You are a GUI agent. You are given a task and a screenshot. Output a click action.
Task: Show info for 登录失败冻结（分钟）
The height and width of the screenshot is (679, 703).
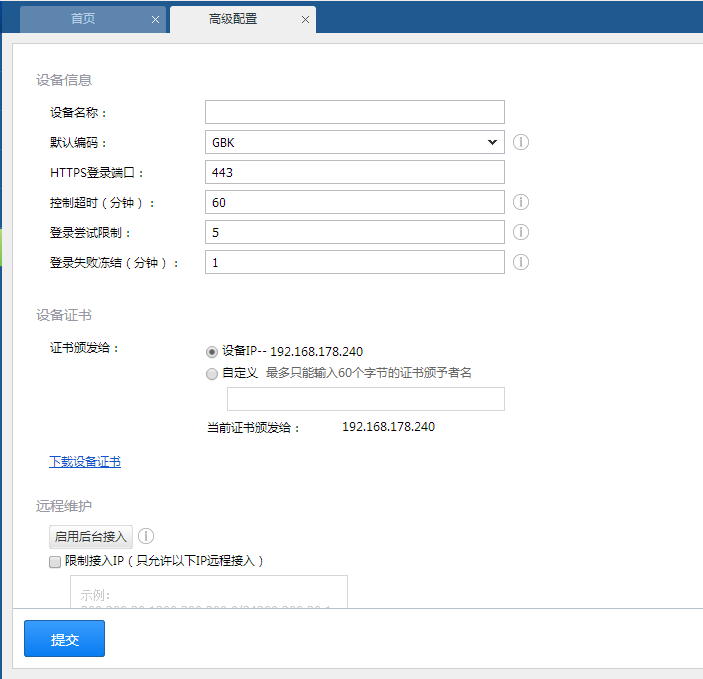521,262
